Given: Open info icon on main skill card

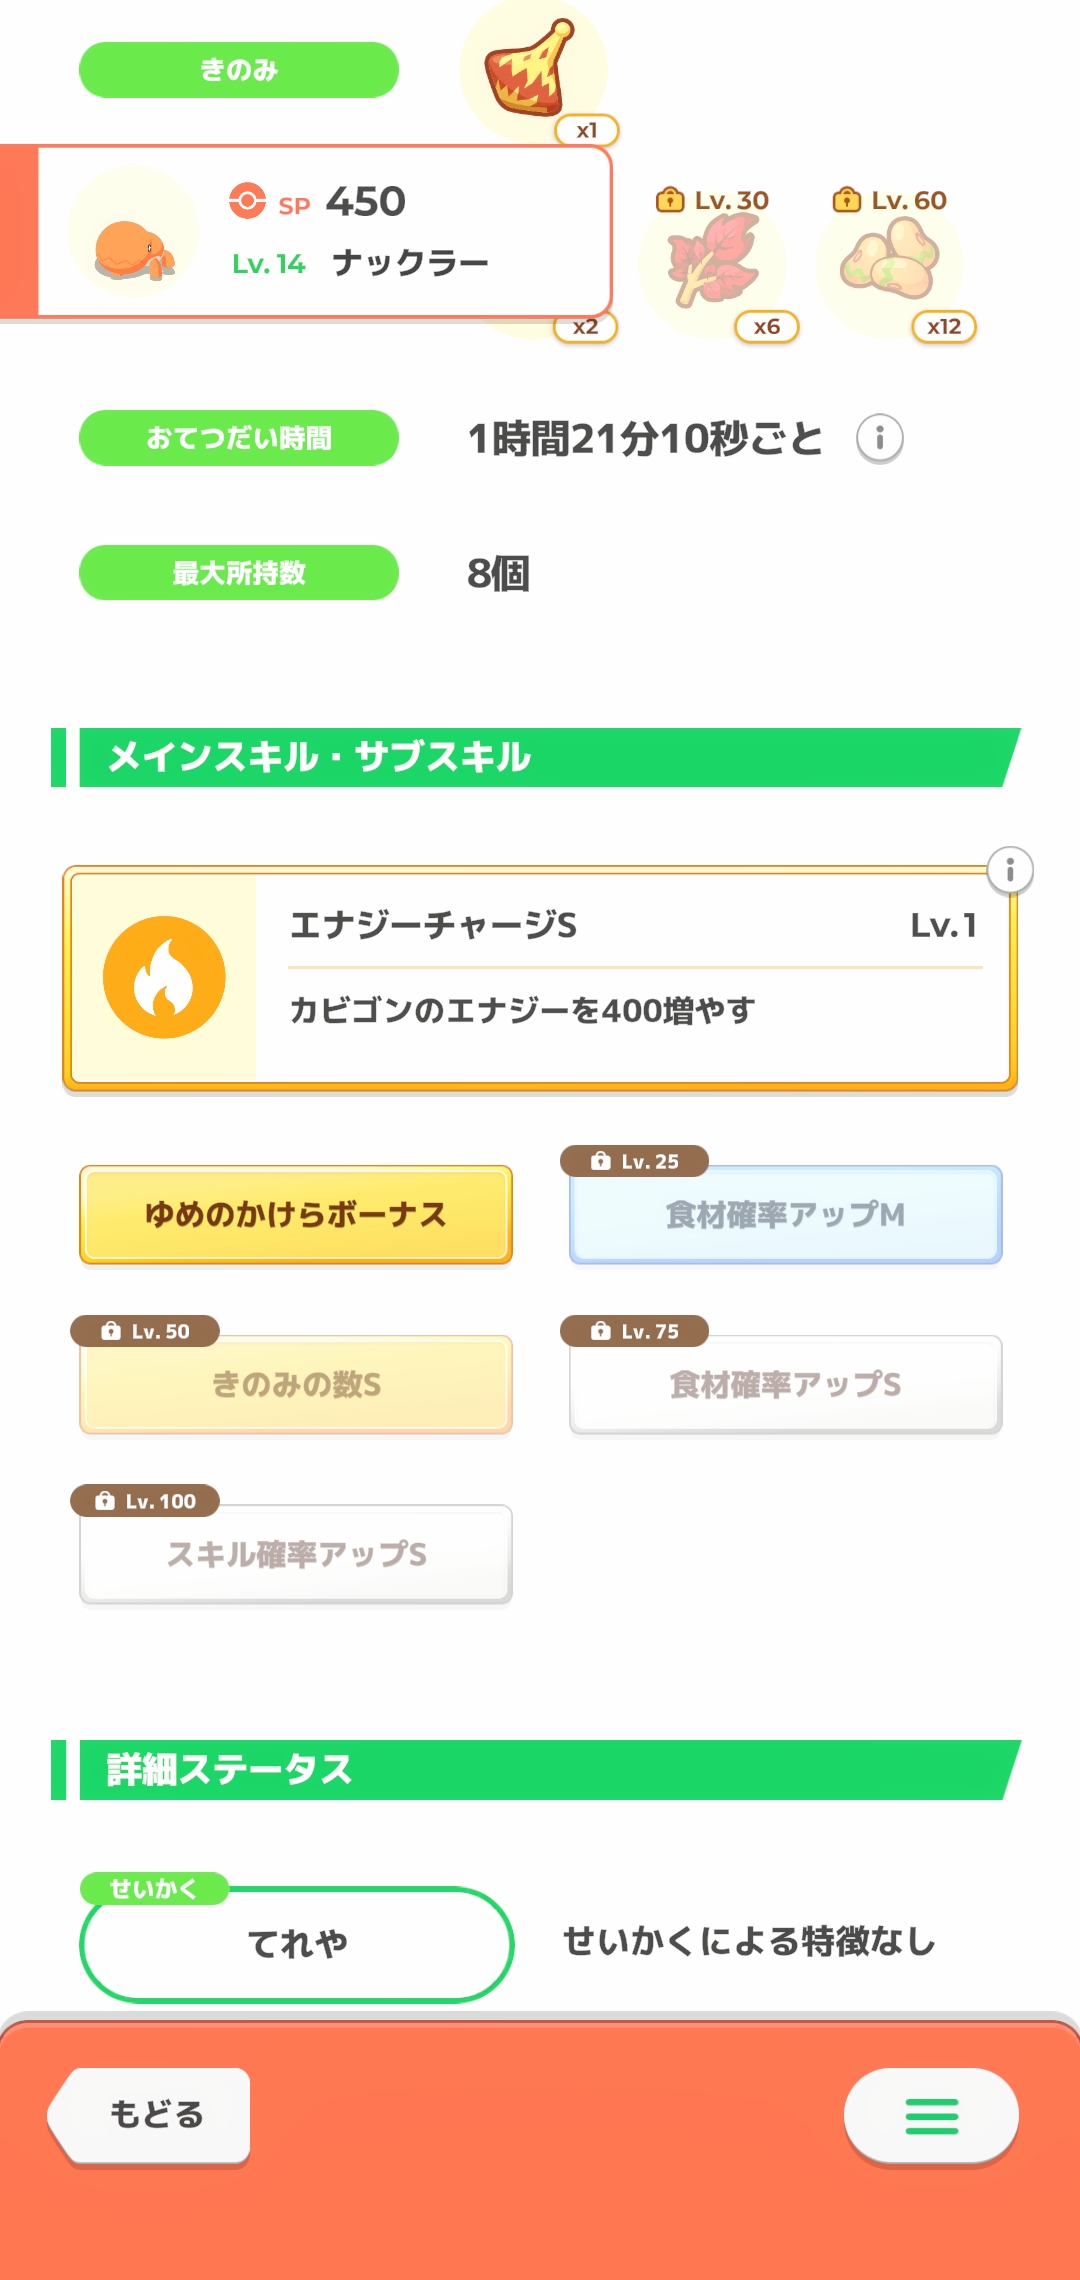Looking at the screenshot, I should [1010, 870].
